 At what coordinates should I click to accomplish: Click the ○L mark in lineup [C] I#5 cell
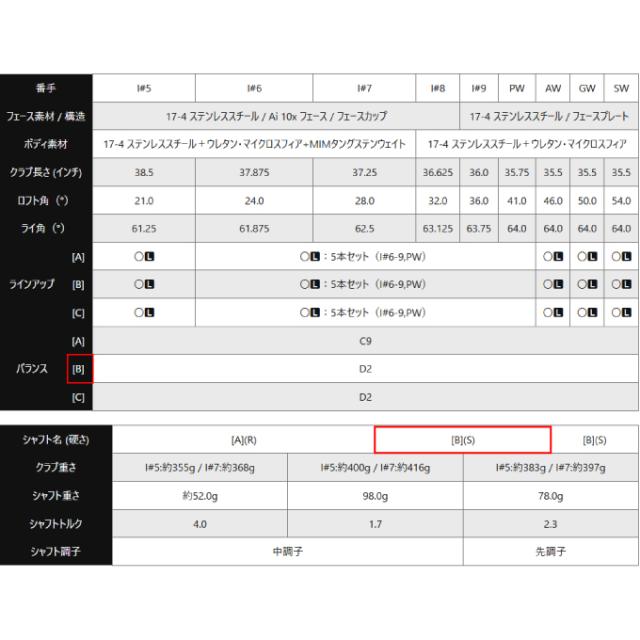144,313
